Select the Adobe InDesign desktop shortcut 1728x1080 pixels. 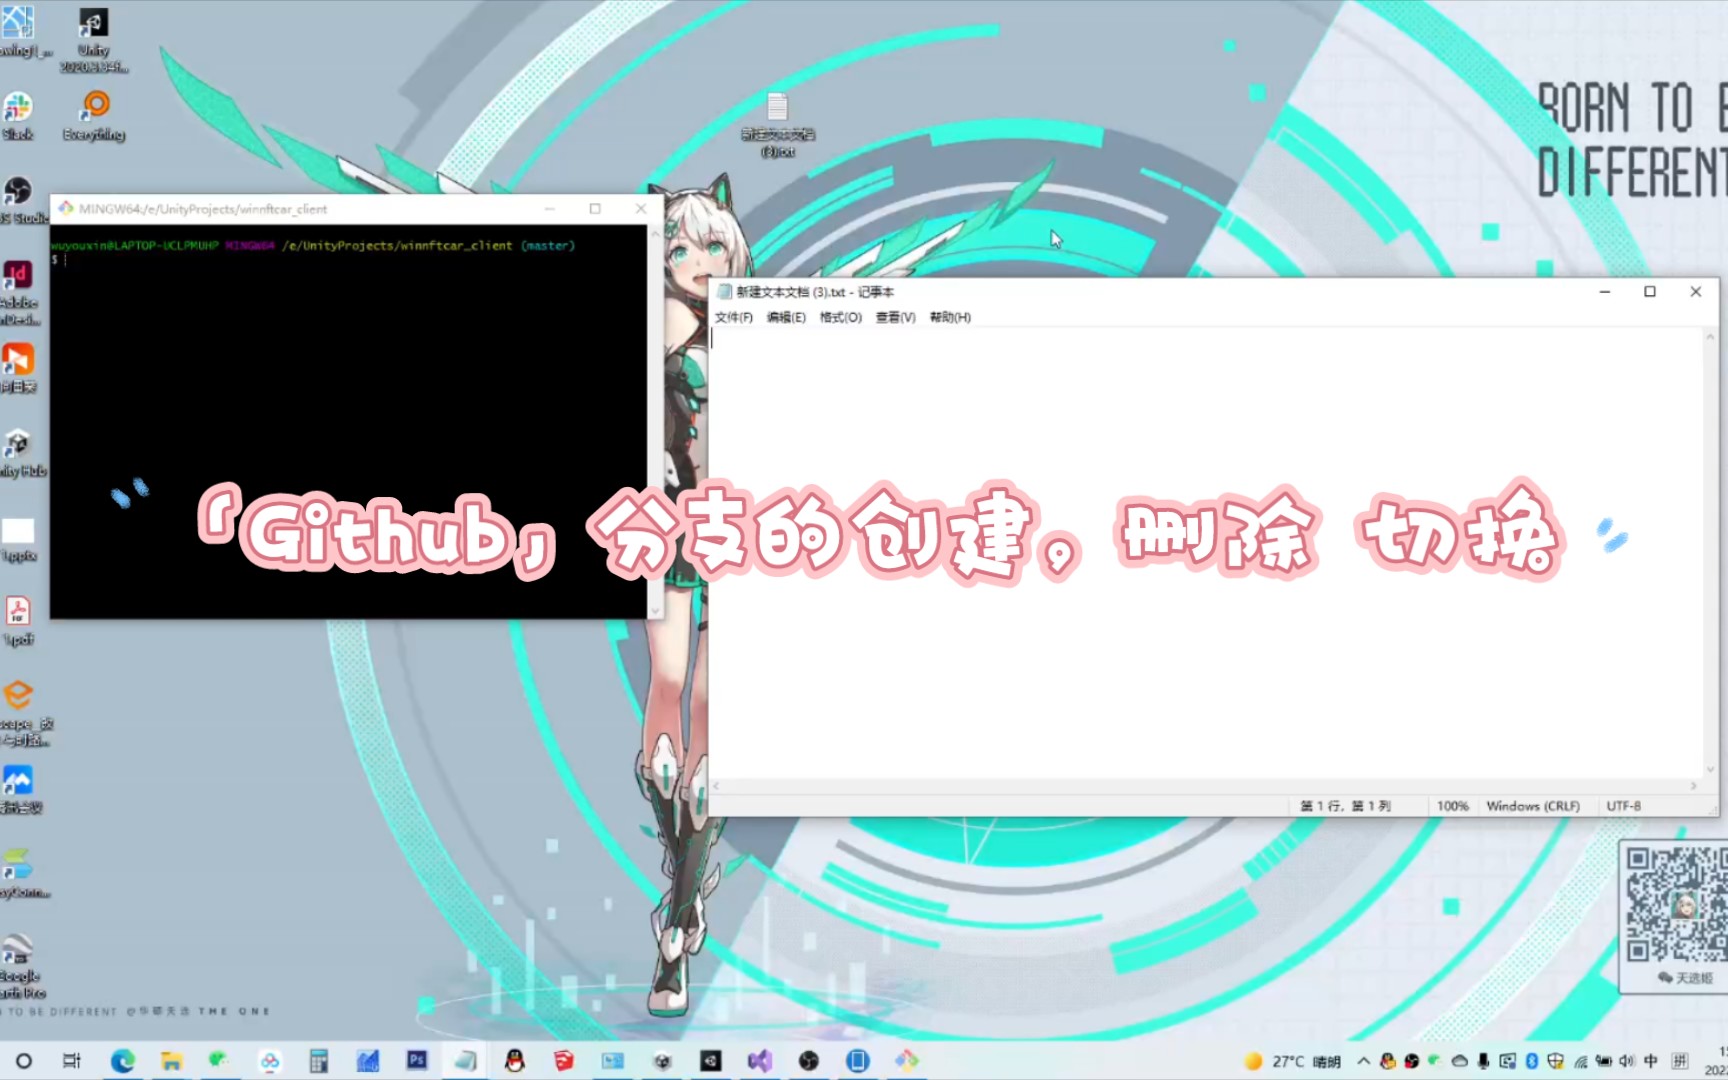coord(18,292)
